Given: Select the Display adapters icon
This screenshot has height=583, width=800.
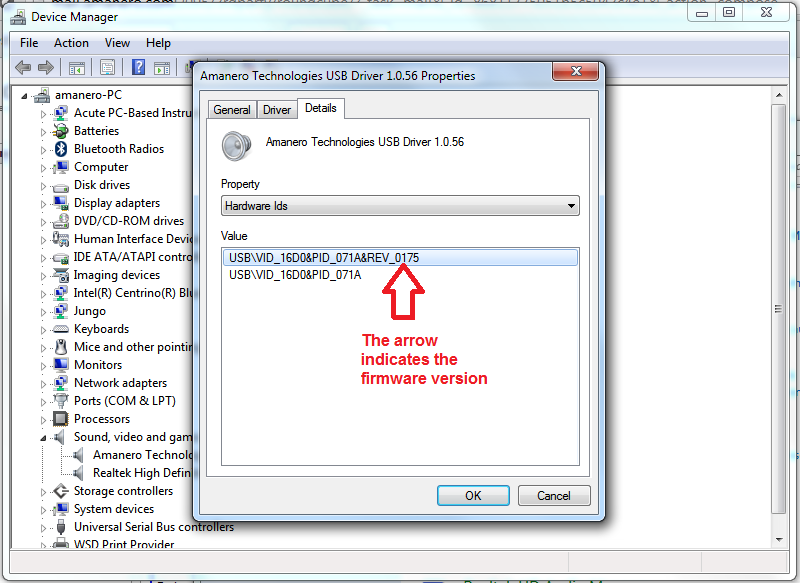Looking at the screenshot, I should click(61, 203).
